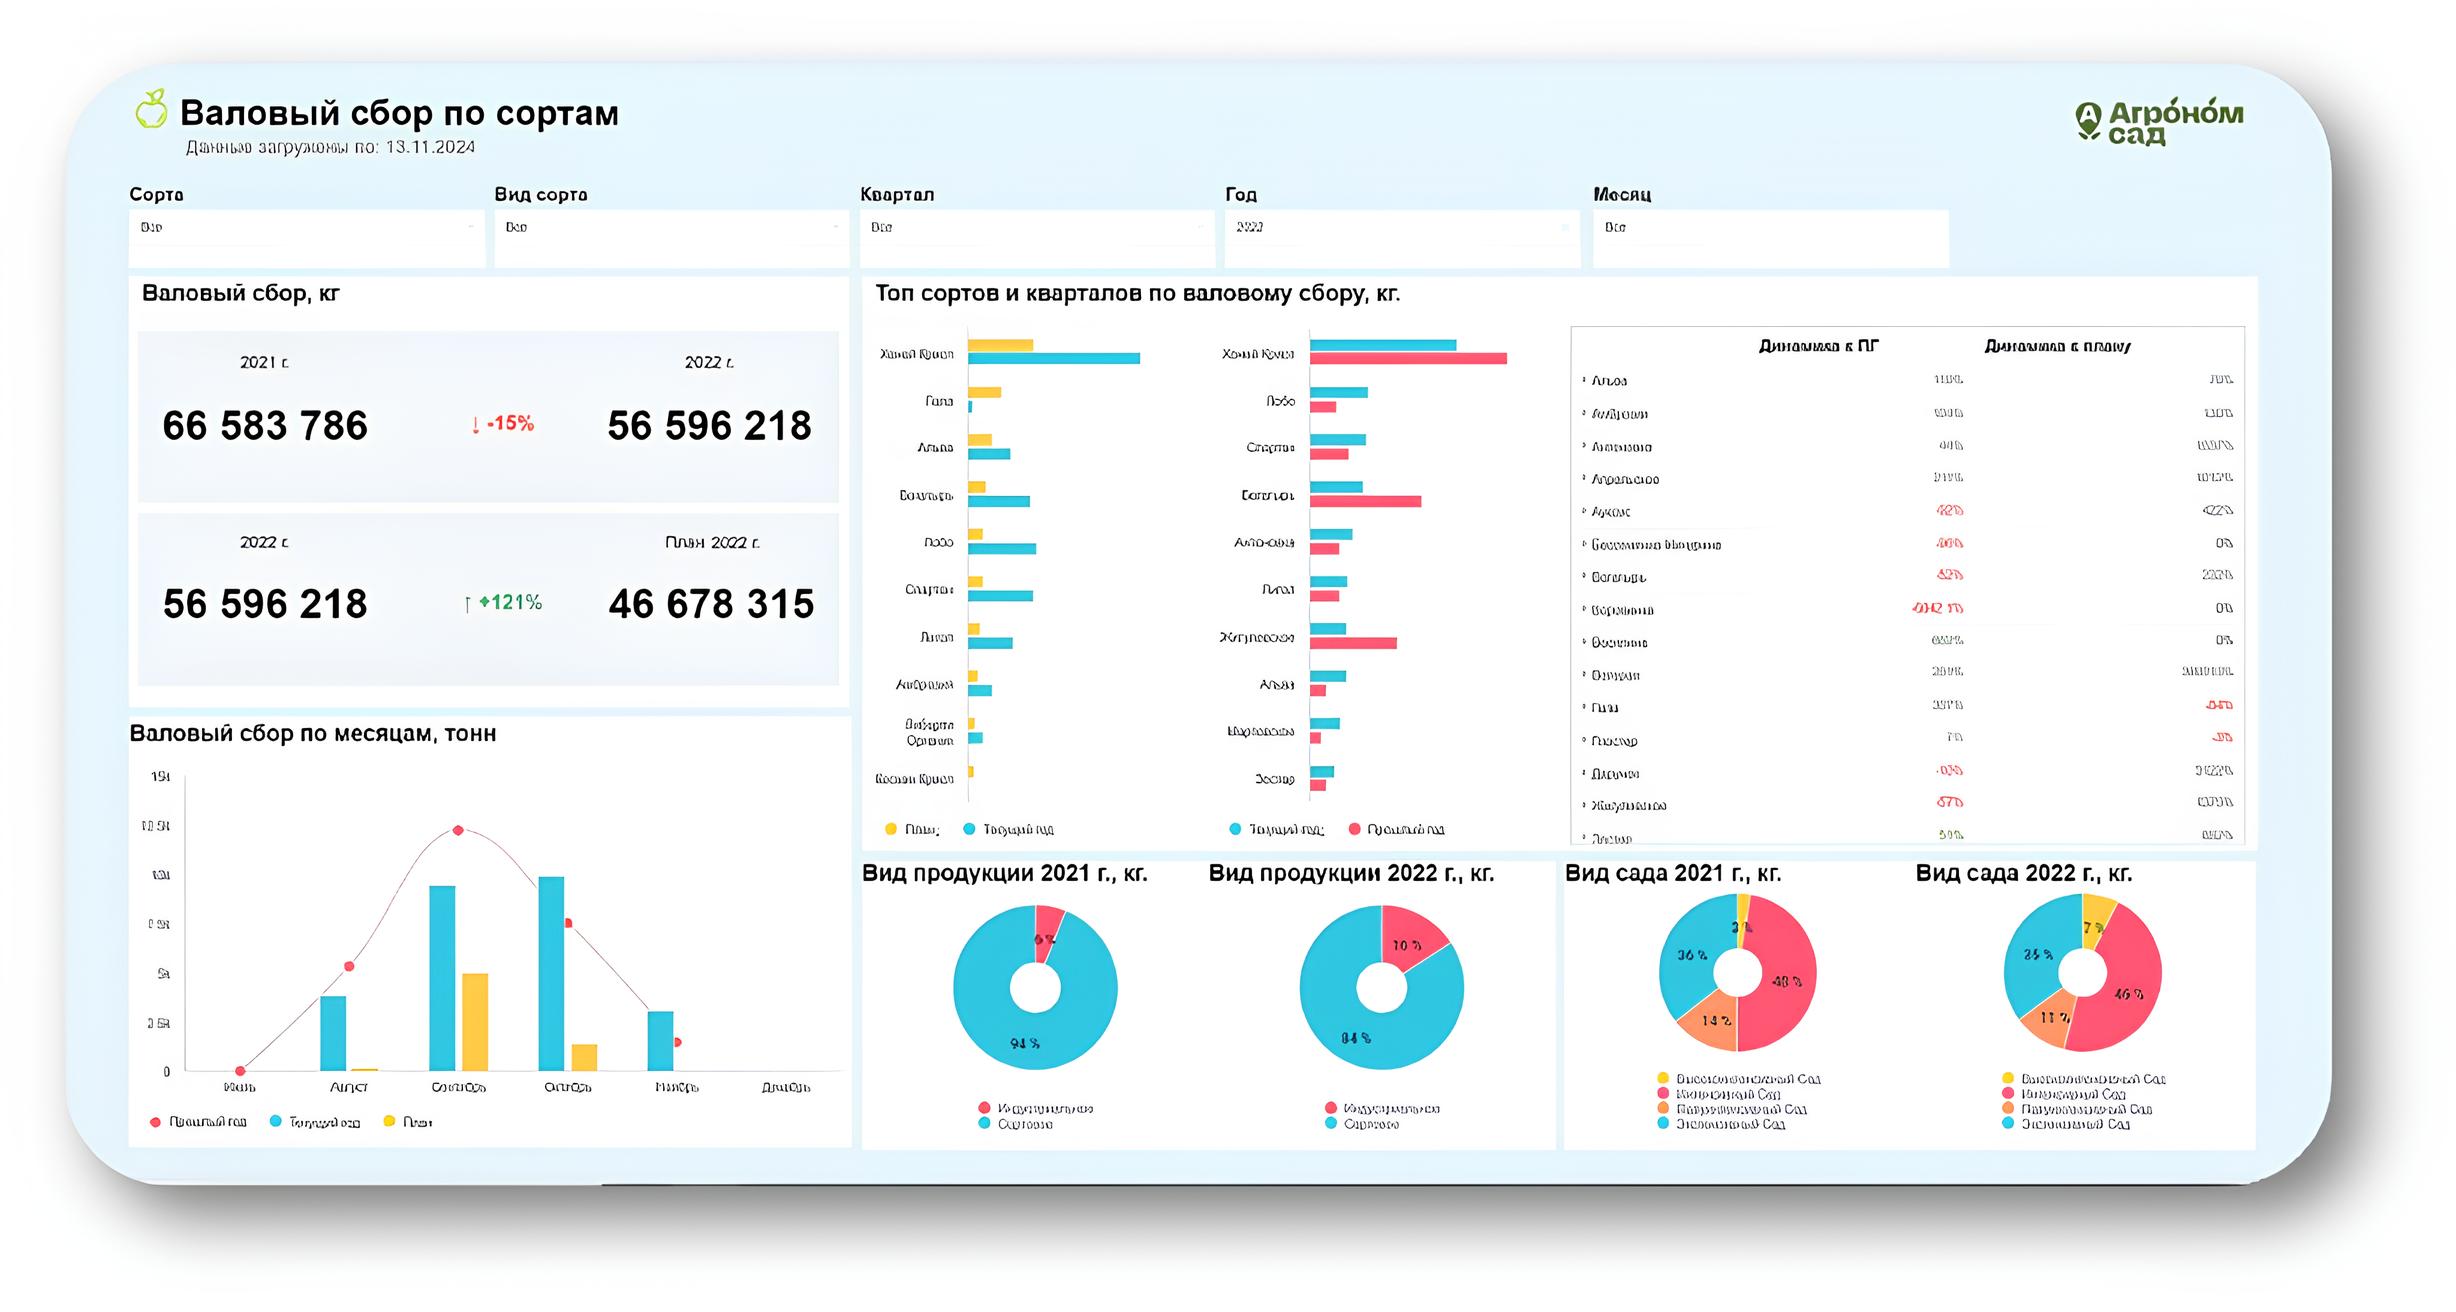
Task: Click the red legend dot under quarters bar chart
Action: pyautogui.click(x=1355, y=829)
